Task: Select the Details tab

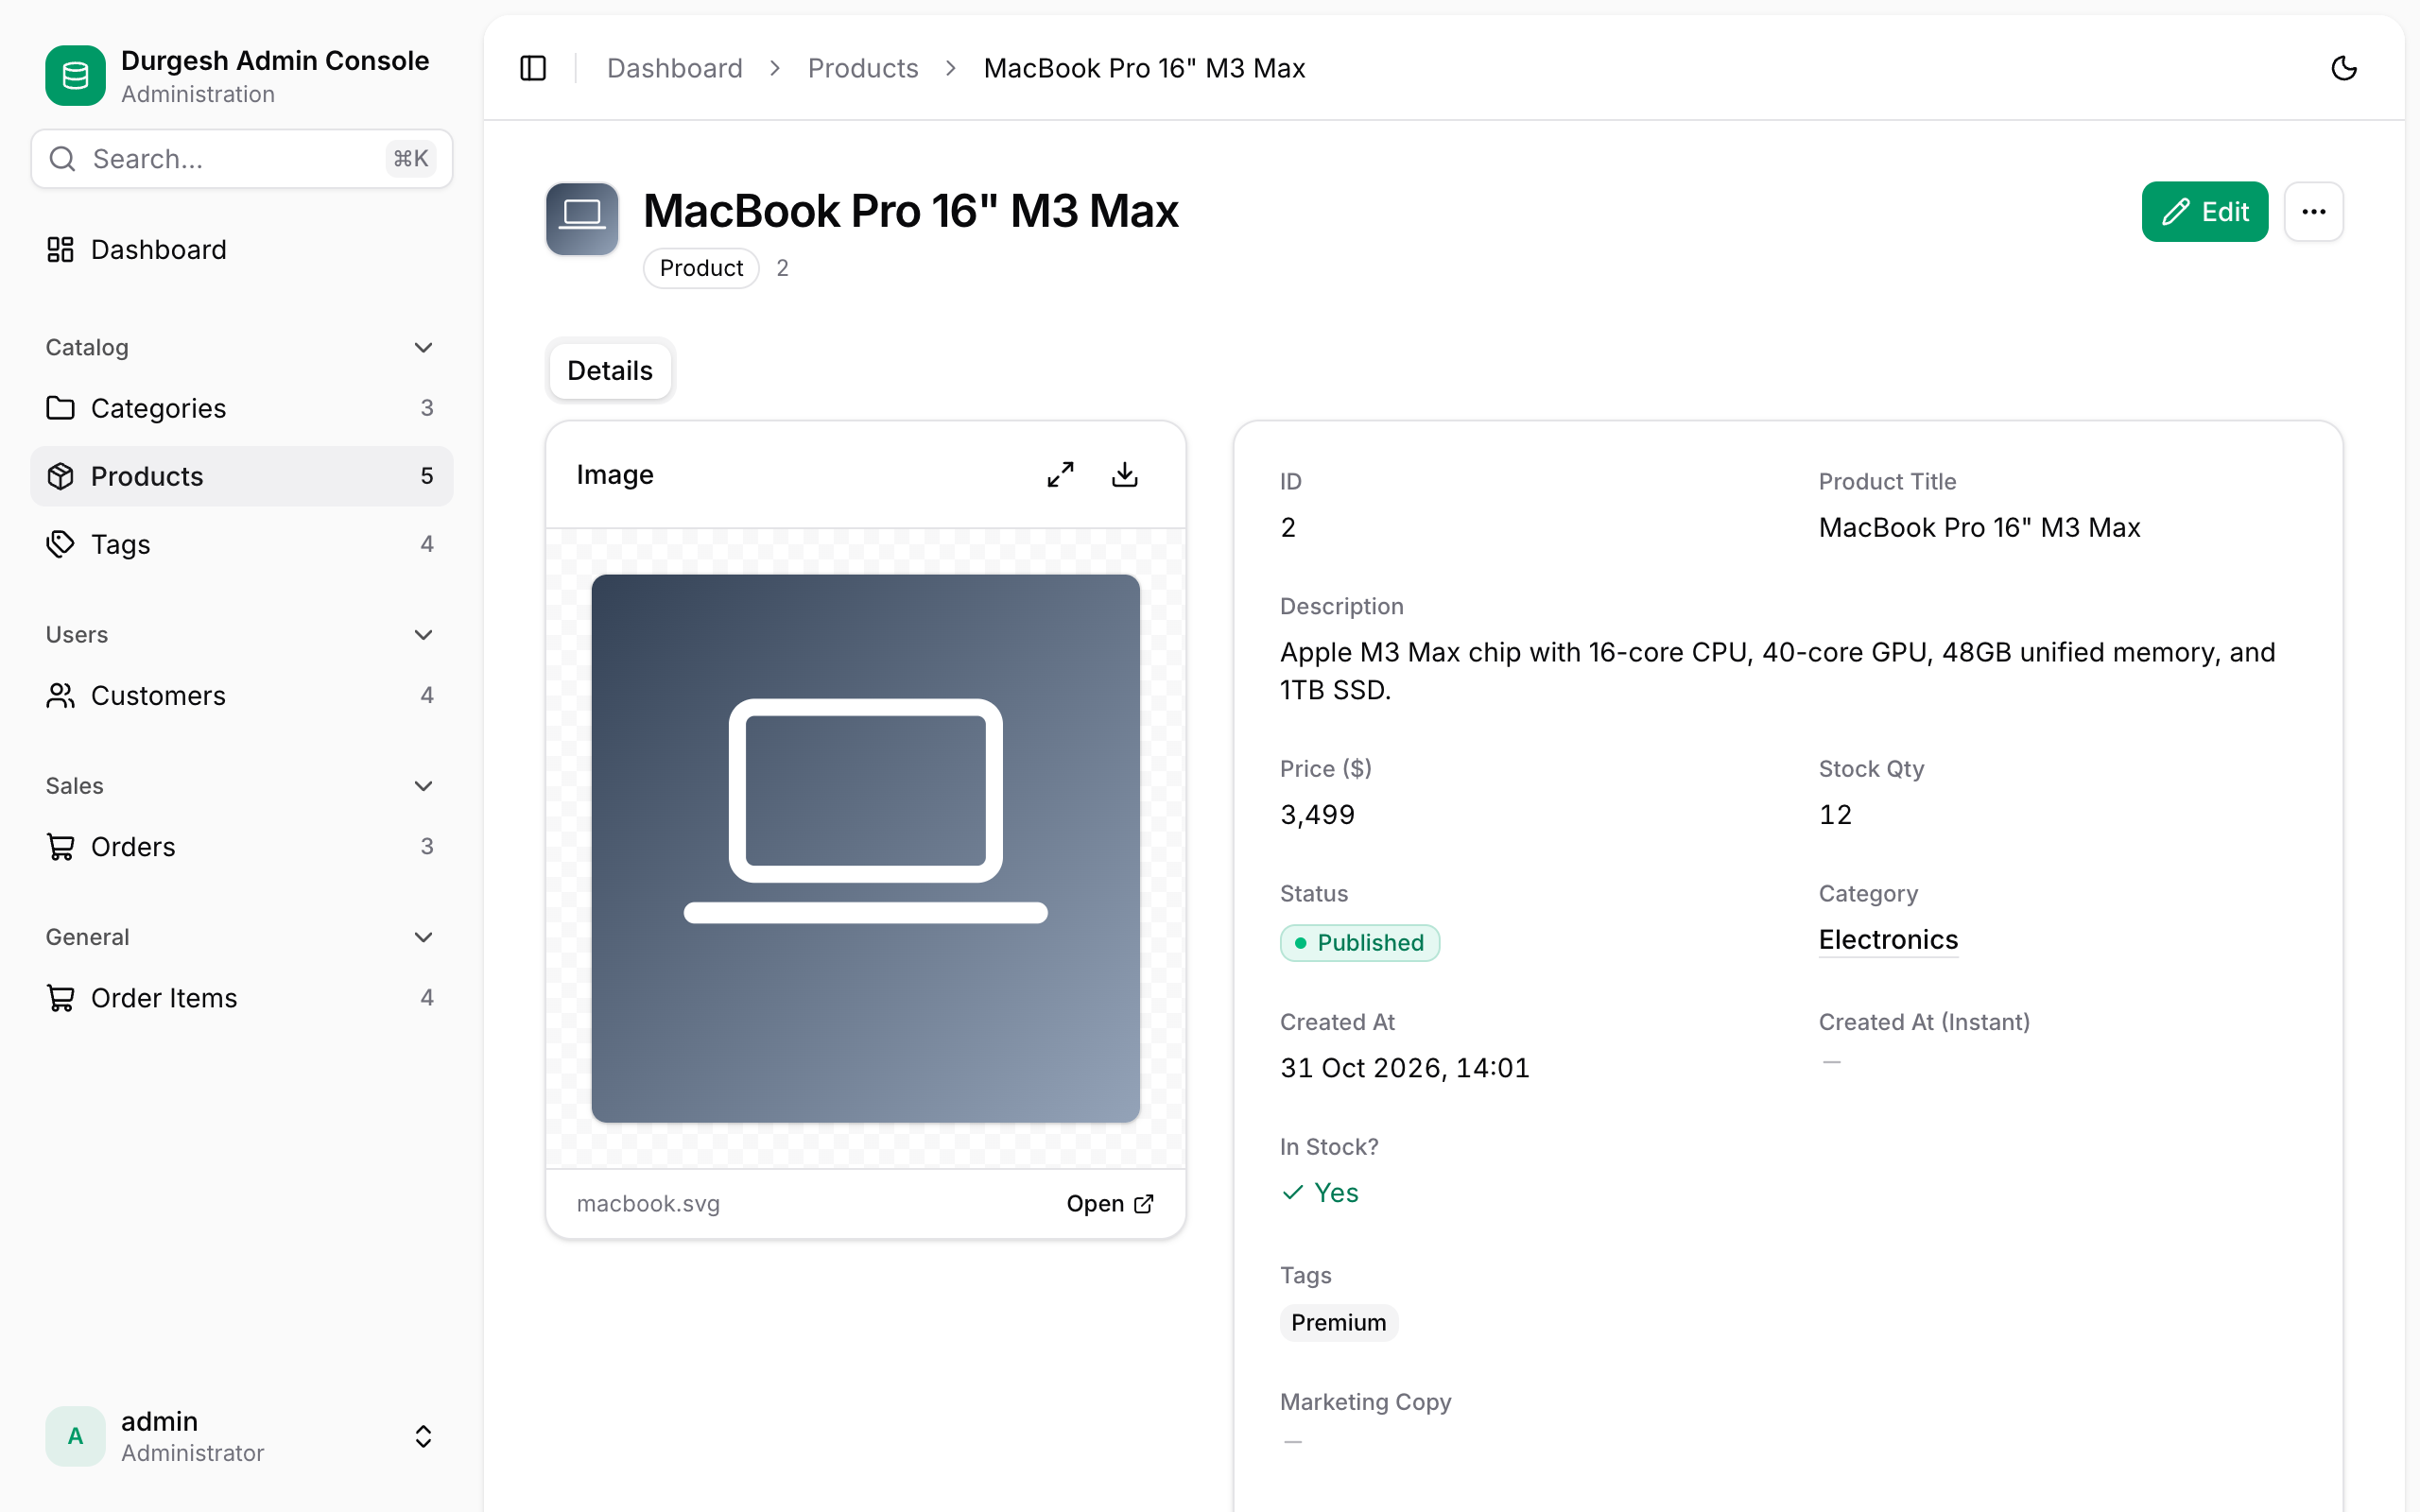Action: pos(610,370)
